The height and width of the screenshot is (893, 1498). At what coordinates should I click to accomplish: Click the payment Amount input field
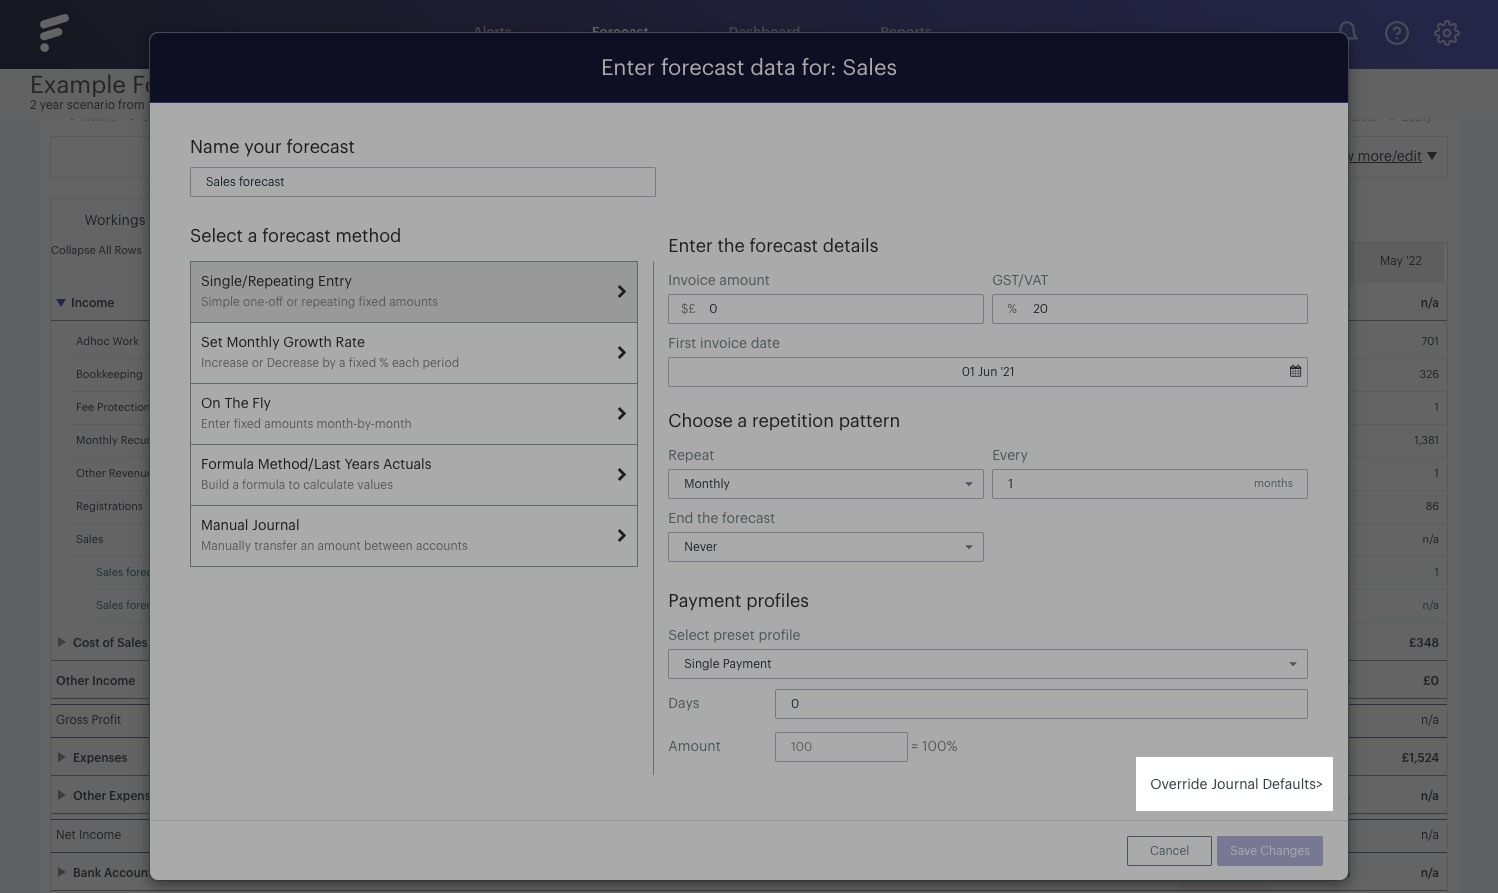[841, 747]
